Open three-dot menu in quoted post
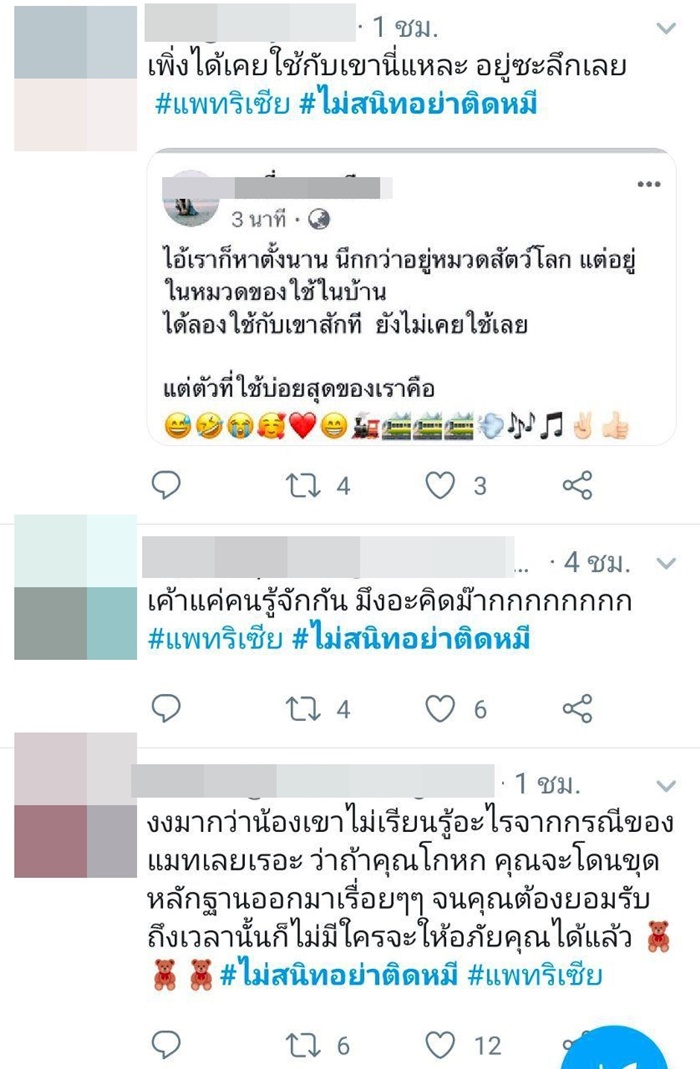Image resolution: width=700 pixels, height=1069 pixels. point(648,184)
